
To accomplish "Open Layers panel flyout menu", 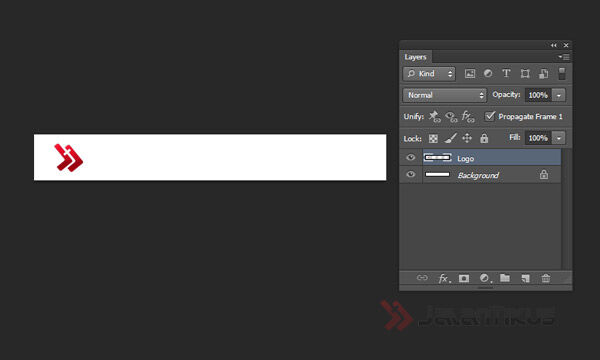I will coord(564,57).
